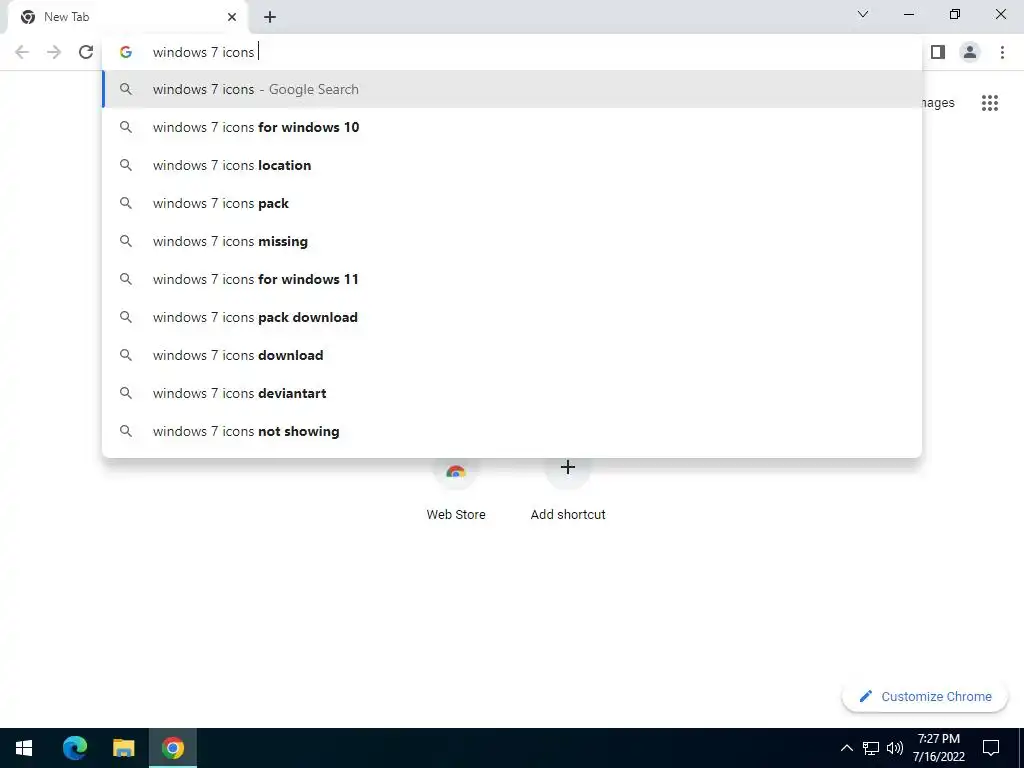Screen dimensions: 1024x768
Task: Click the Chrome taskbar icon
Action: 172,748
